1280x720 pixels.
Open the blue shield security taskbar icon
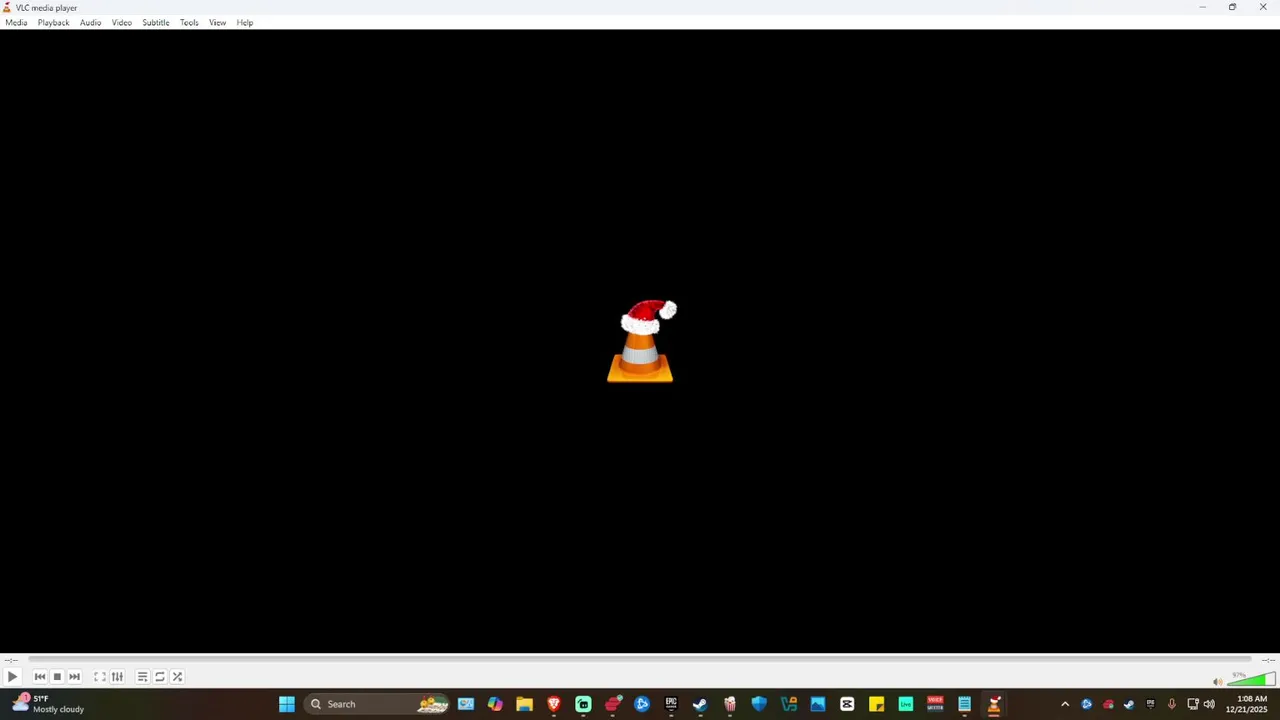click(759, 704)
